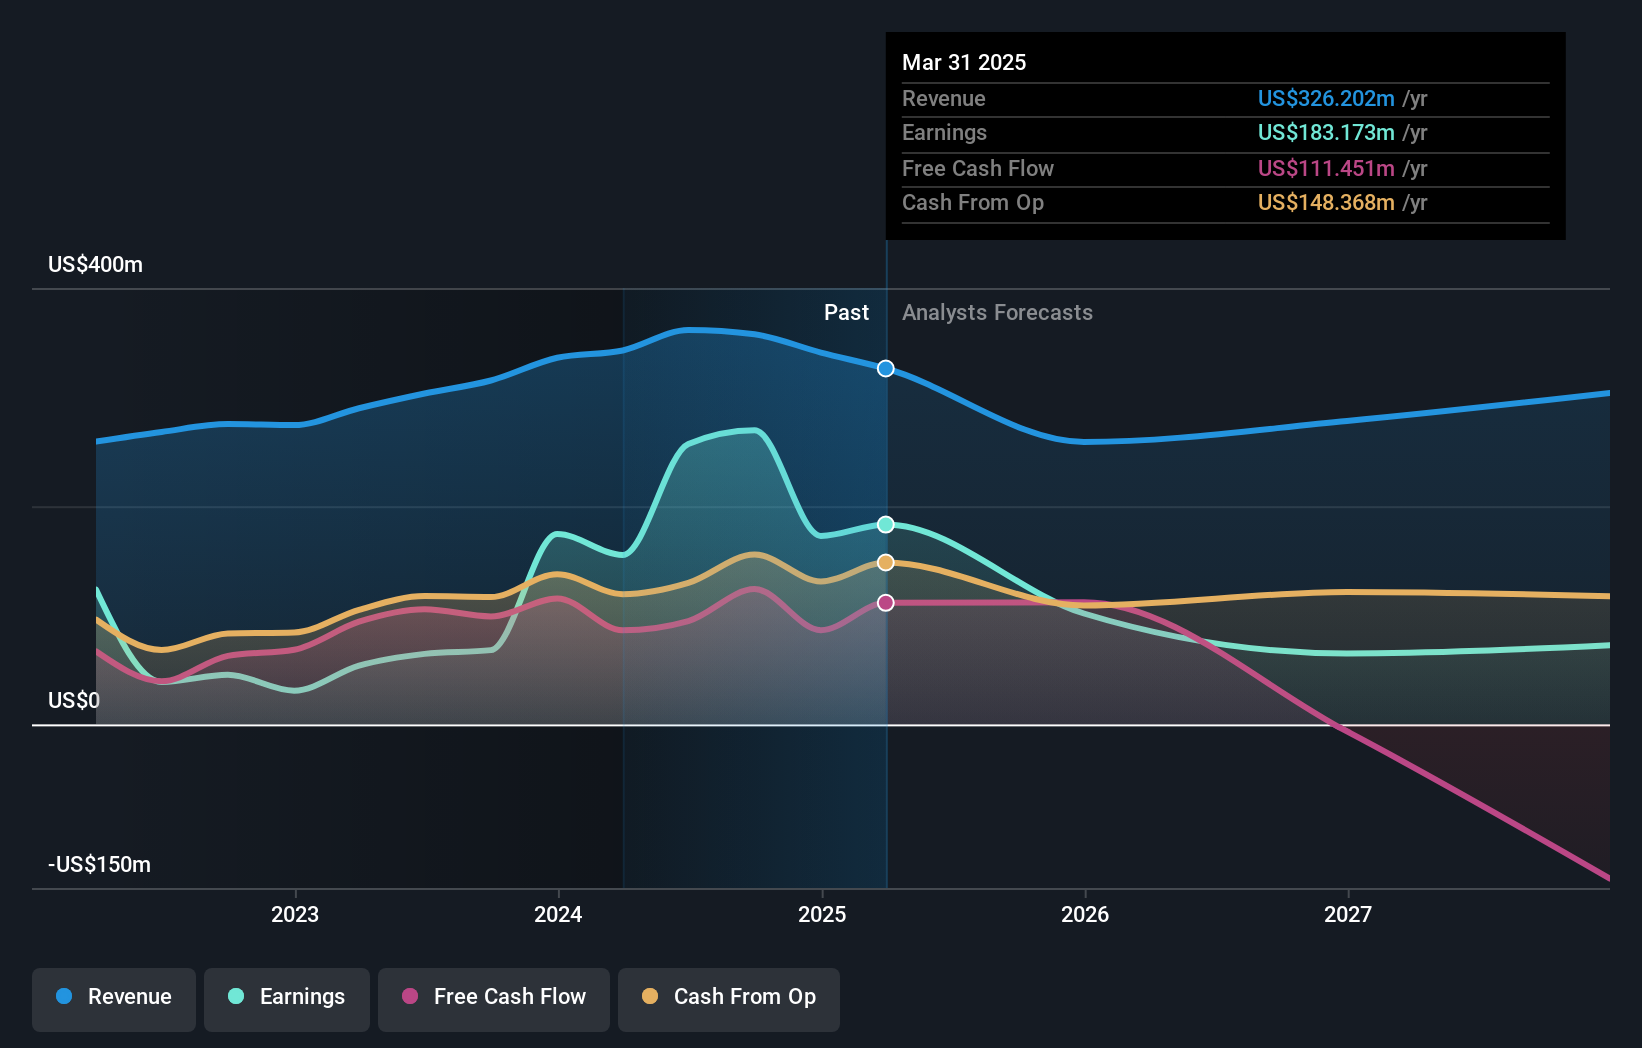Click the -US$150m y-axis label
The width and height of the screenshot is (1642, 1048).
click(x=99, y=865)
